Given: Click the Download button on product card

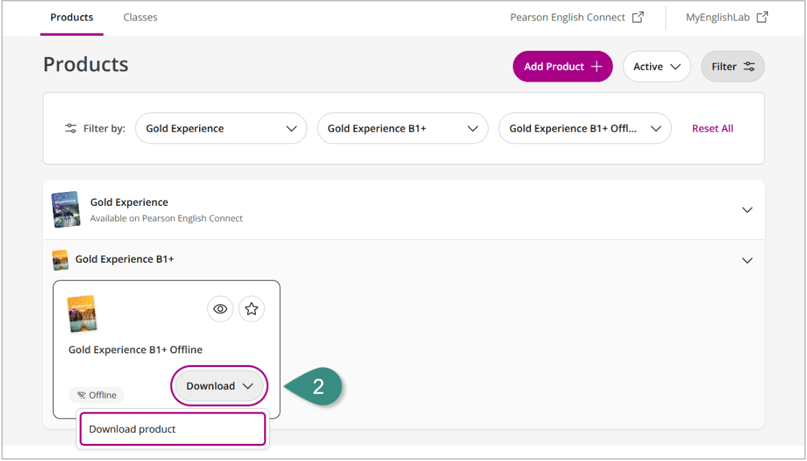Looking at the screenshot, I should click(x=219, y=386).
